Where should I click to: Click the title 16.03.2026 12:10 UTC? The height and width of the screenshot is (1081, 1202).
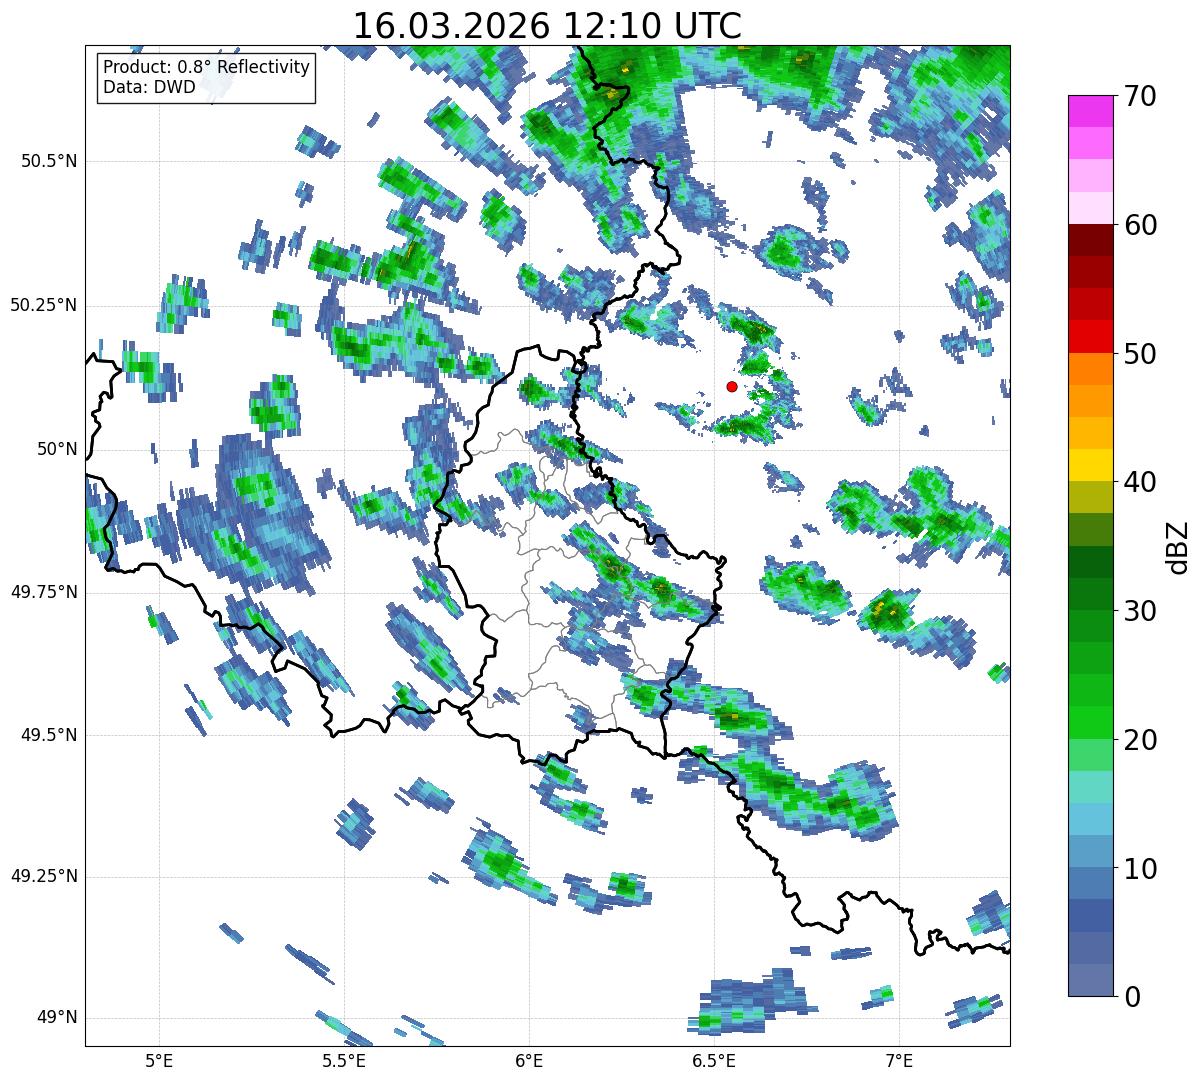(547, 26)
